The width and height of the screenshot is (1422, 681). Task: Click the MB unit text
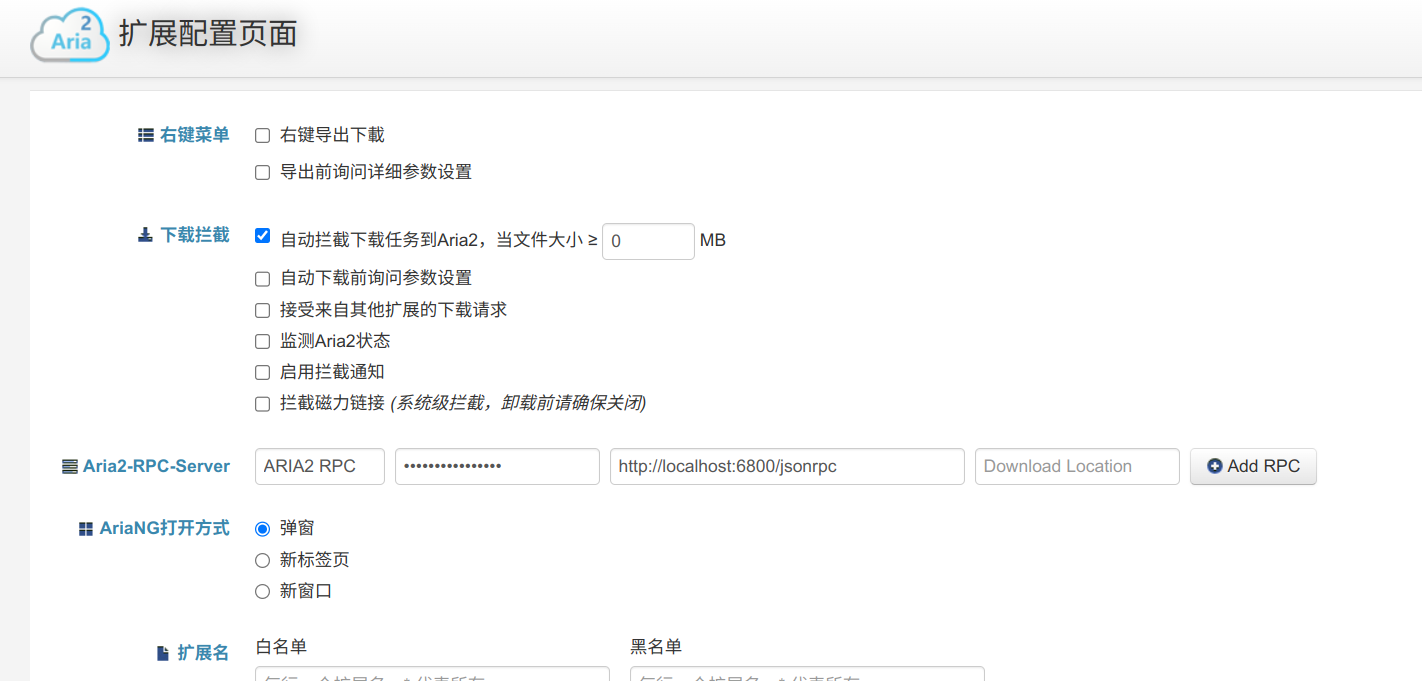[x=713, y=241]
